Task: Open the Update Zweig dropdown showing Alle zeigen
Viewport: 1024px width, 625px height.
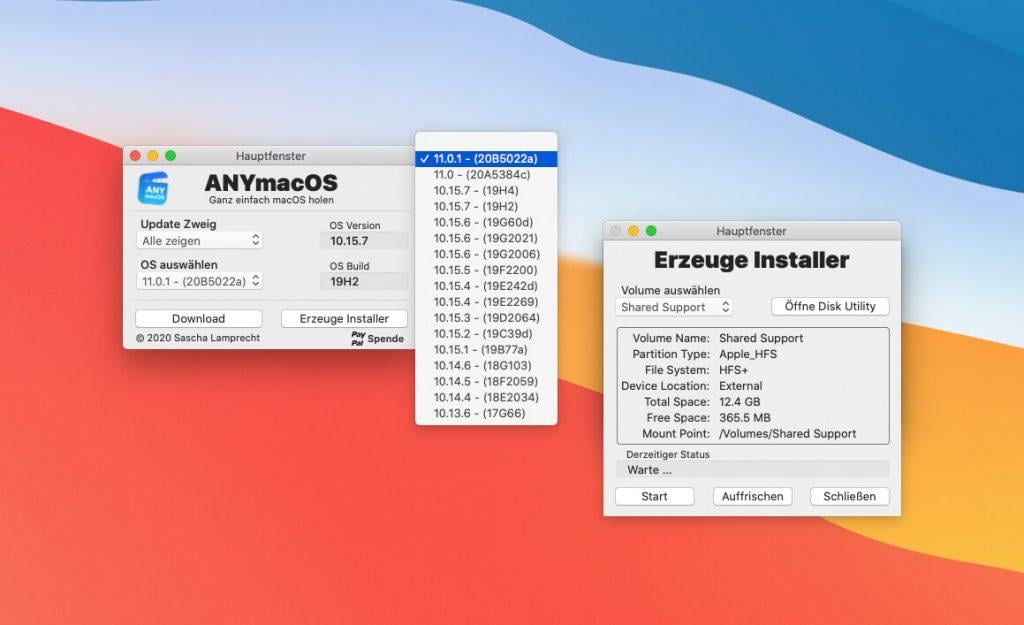Action: click(x=199, y=240)
